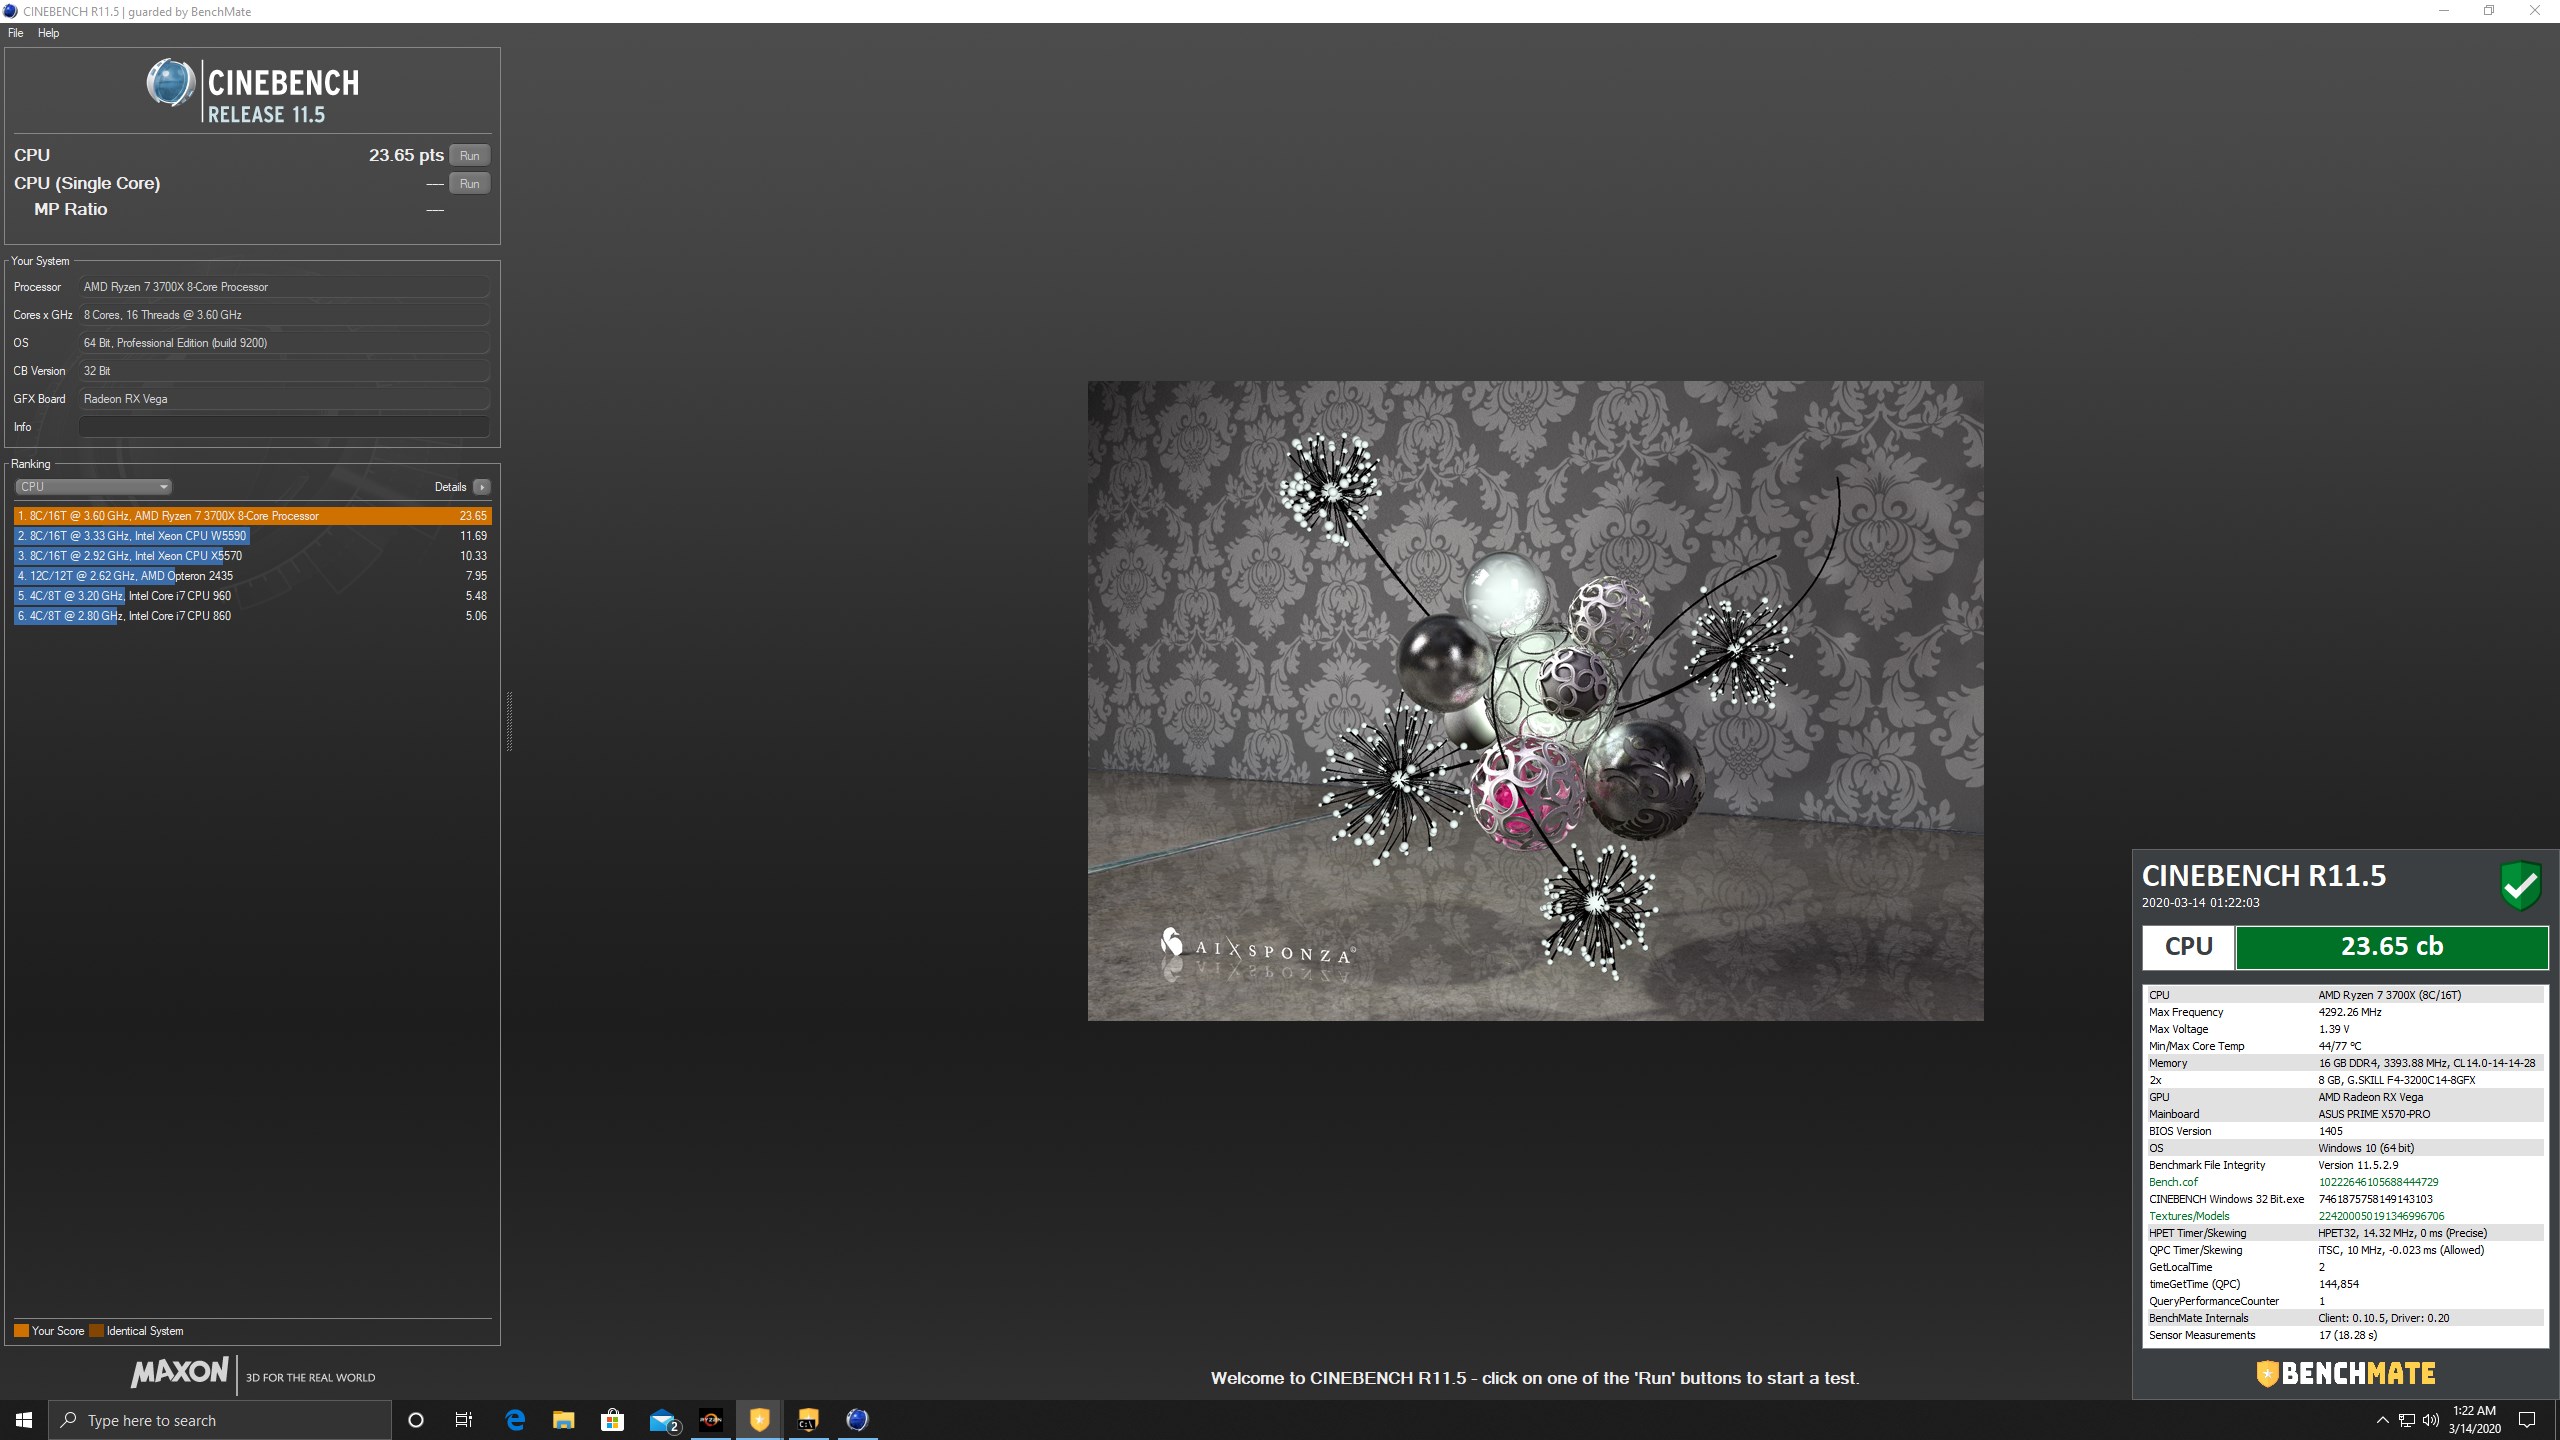Switch to command prompt taskbar icon
Viewport: 2560px width, 1440px height.
tap(808, 1420)
